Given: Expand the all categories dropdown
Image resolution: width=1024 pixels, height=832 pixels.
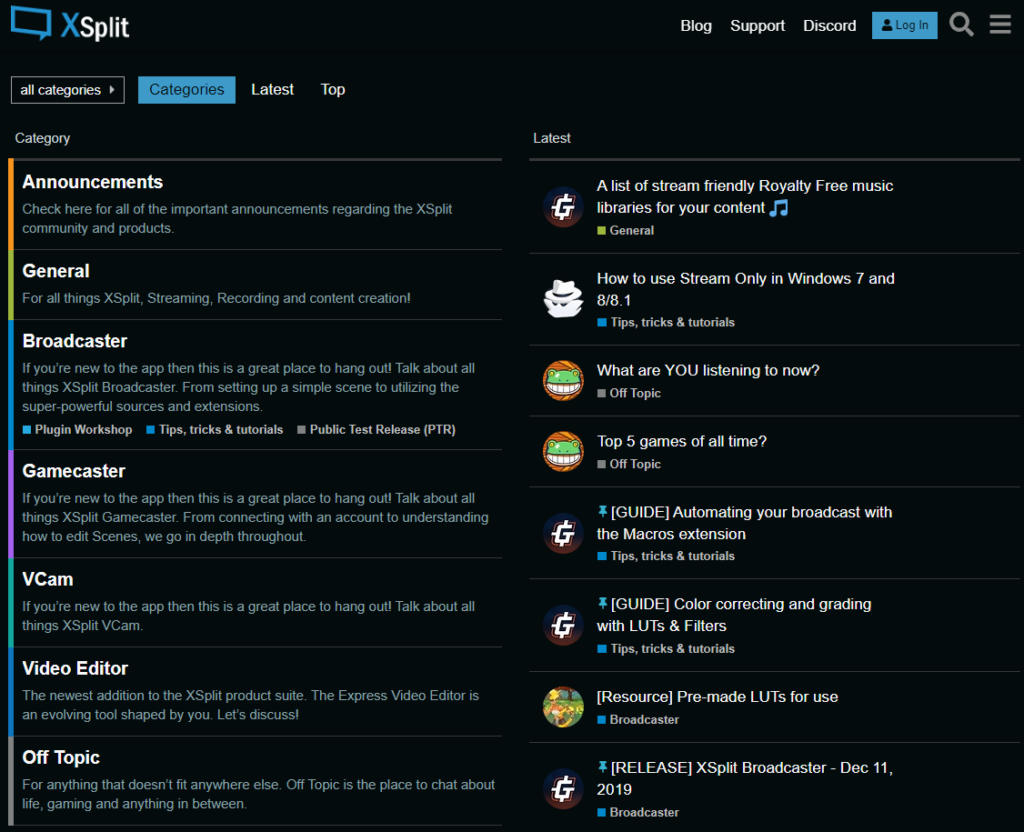Looking at the screenshot, I should click(x=67, y=90).
